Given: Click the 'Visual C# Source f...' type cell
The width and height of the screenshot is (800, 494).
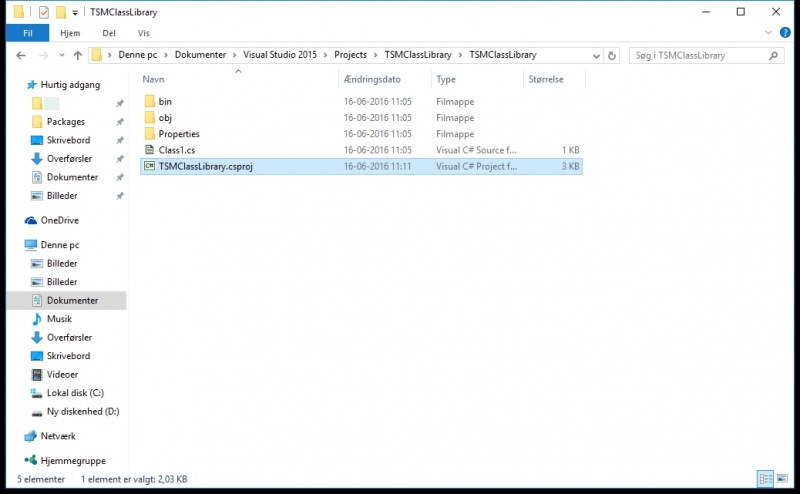Looking at the screenshot, I should [x=476, y=150].
